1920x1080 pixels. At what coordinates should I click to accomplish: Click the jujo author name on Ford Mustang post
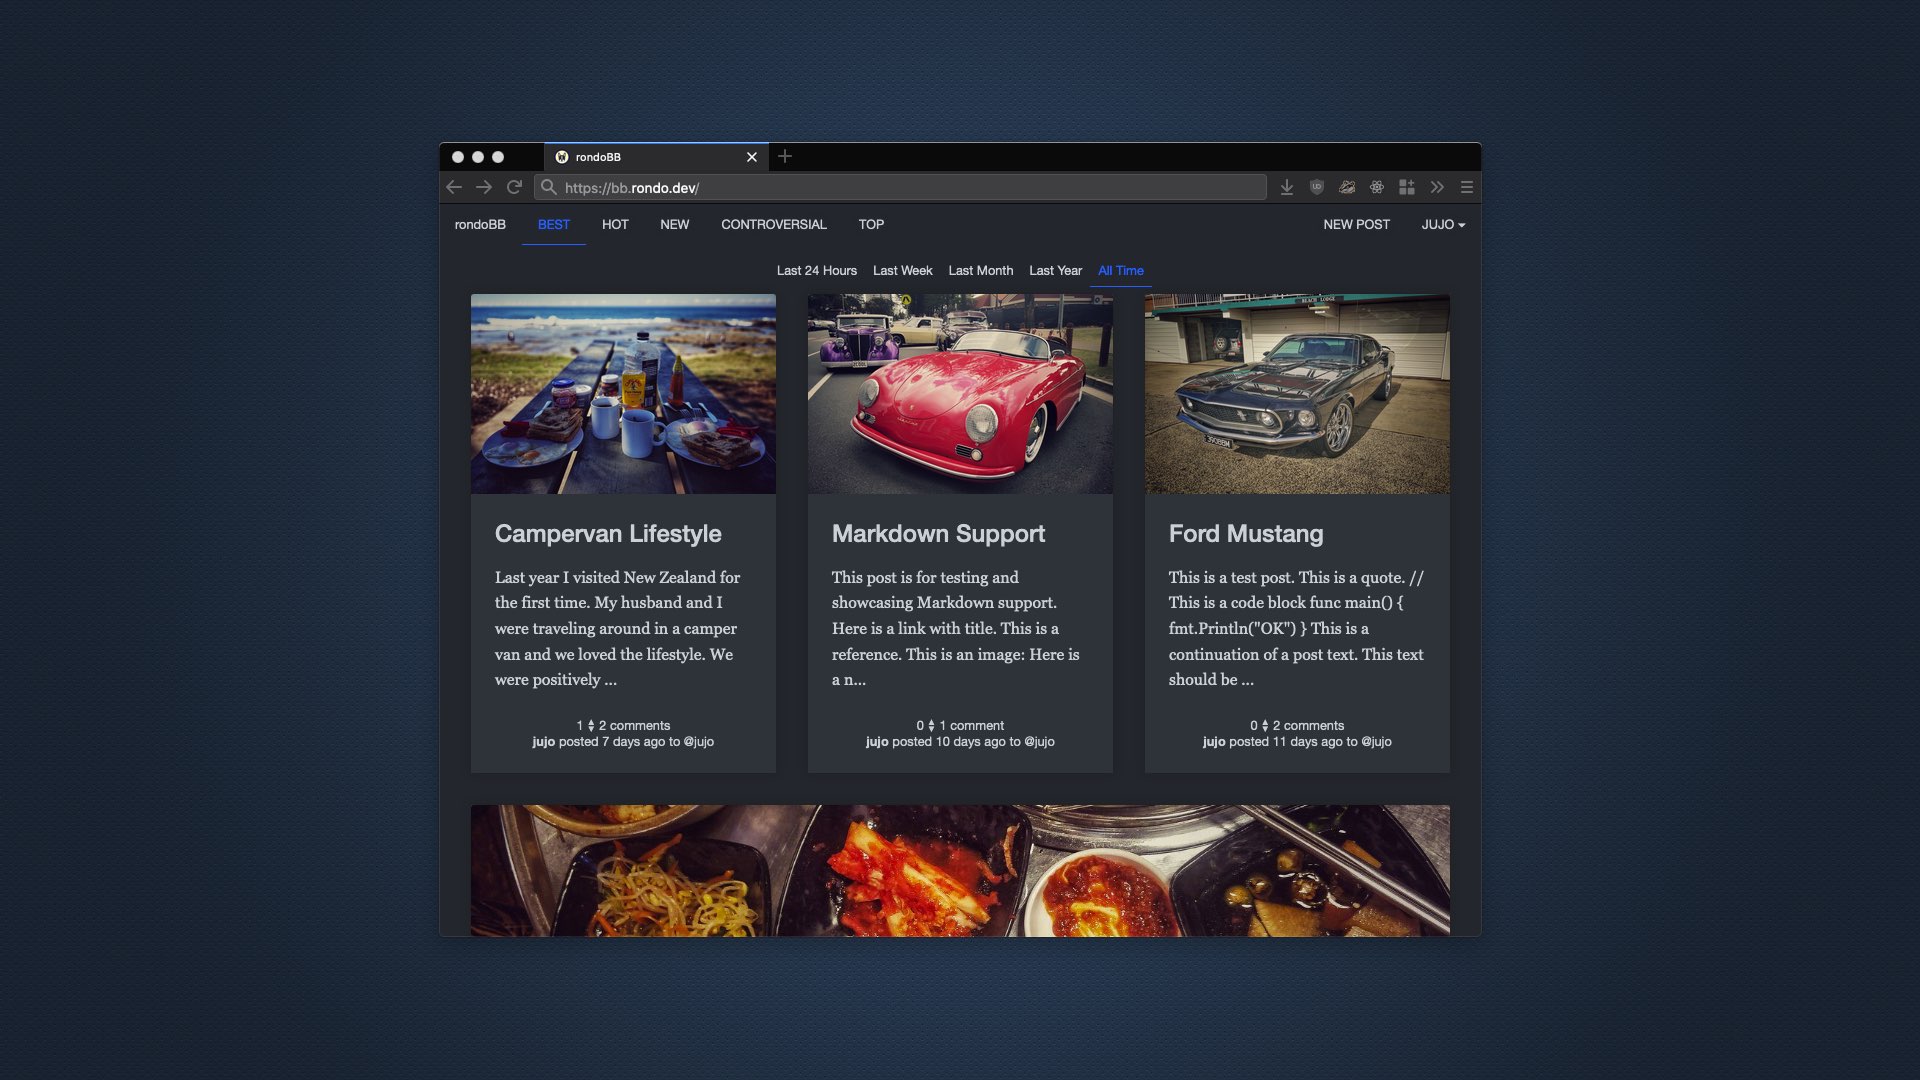click(1214, 741)
